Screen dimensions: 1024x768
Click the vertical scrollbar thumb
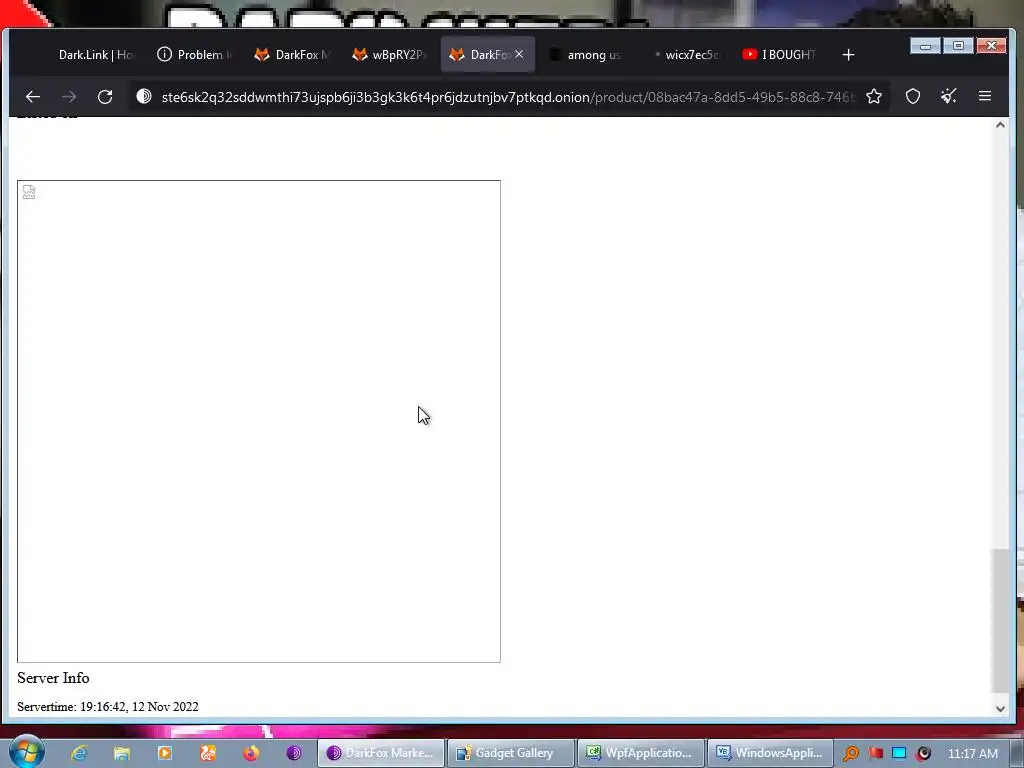[x=1000, y=620]
